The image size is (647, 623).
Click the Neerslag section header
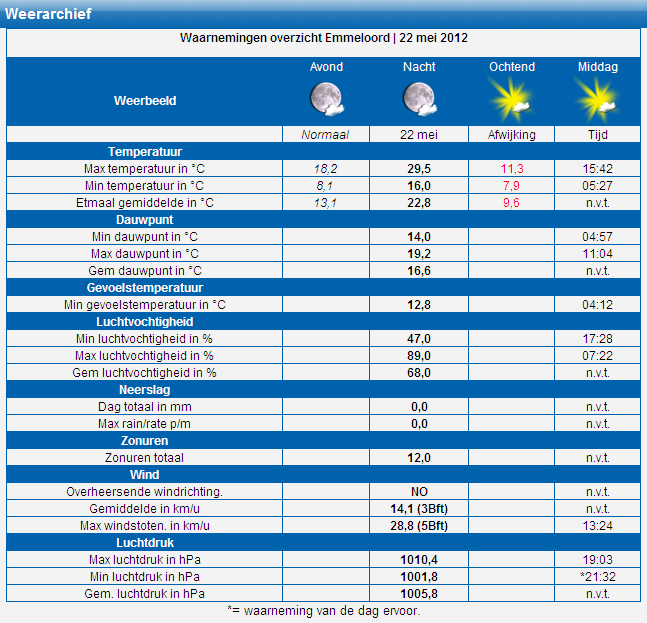(x=144, y=390)
